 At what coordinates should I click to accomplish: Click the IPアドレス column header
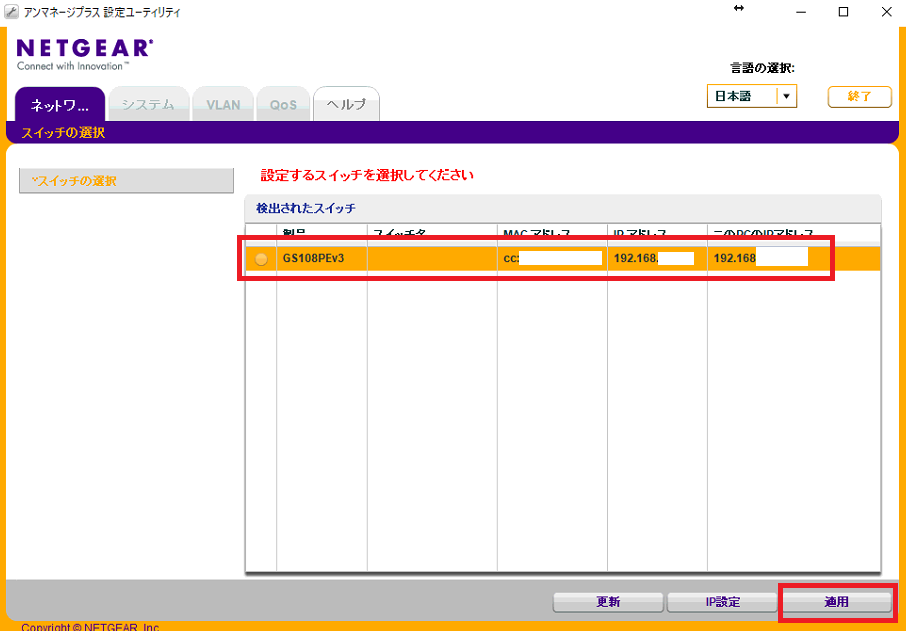[640, 232]
